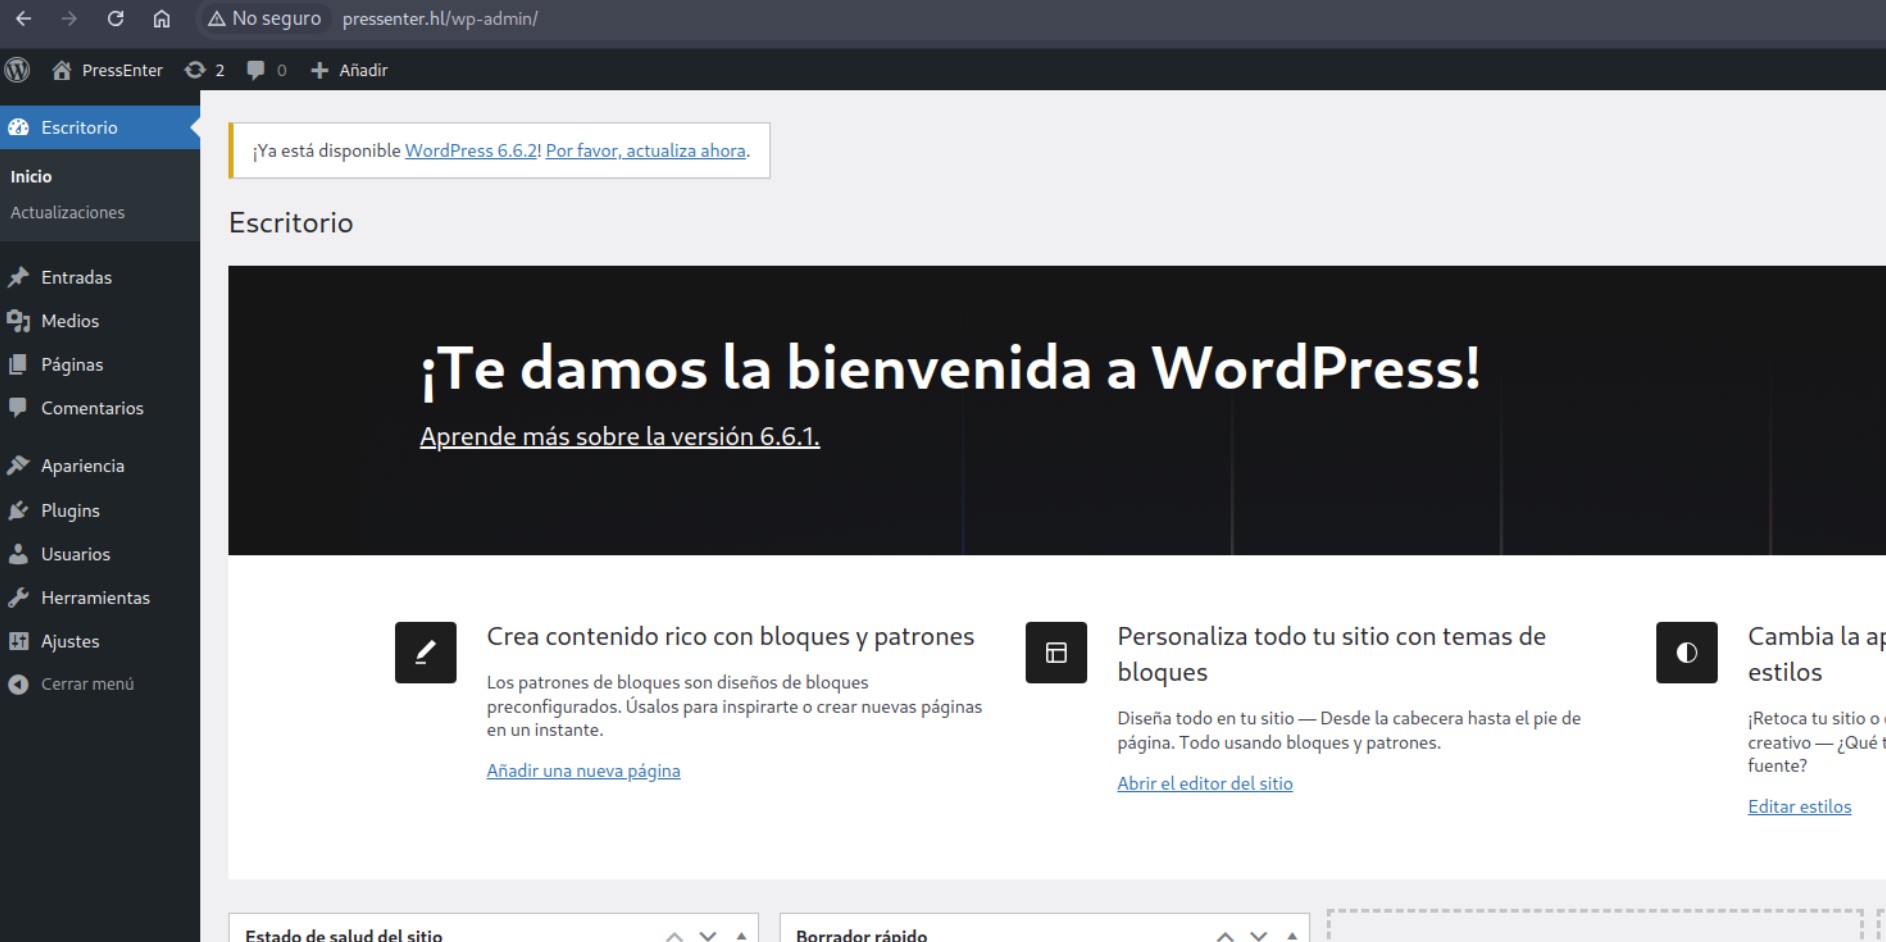Open the WordPress logo menu
1886x942 pixels.
17,70
